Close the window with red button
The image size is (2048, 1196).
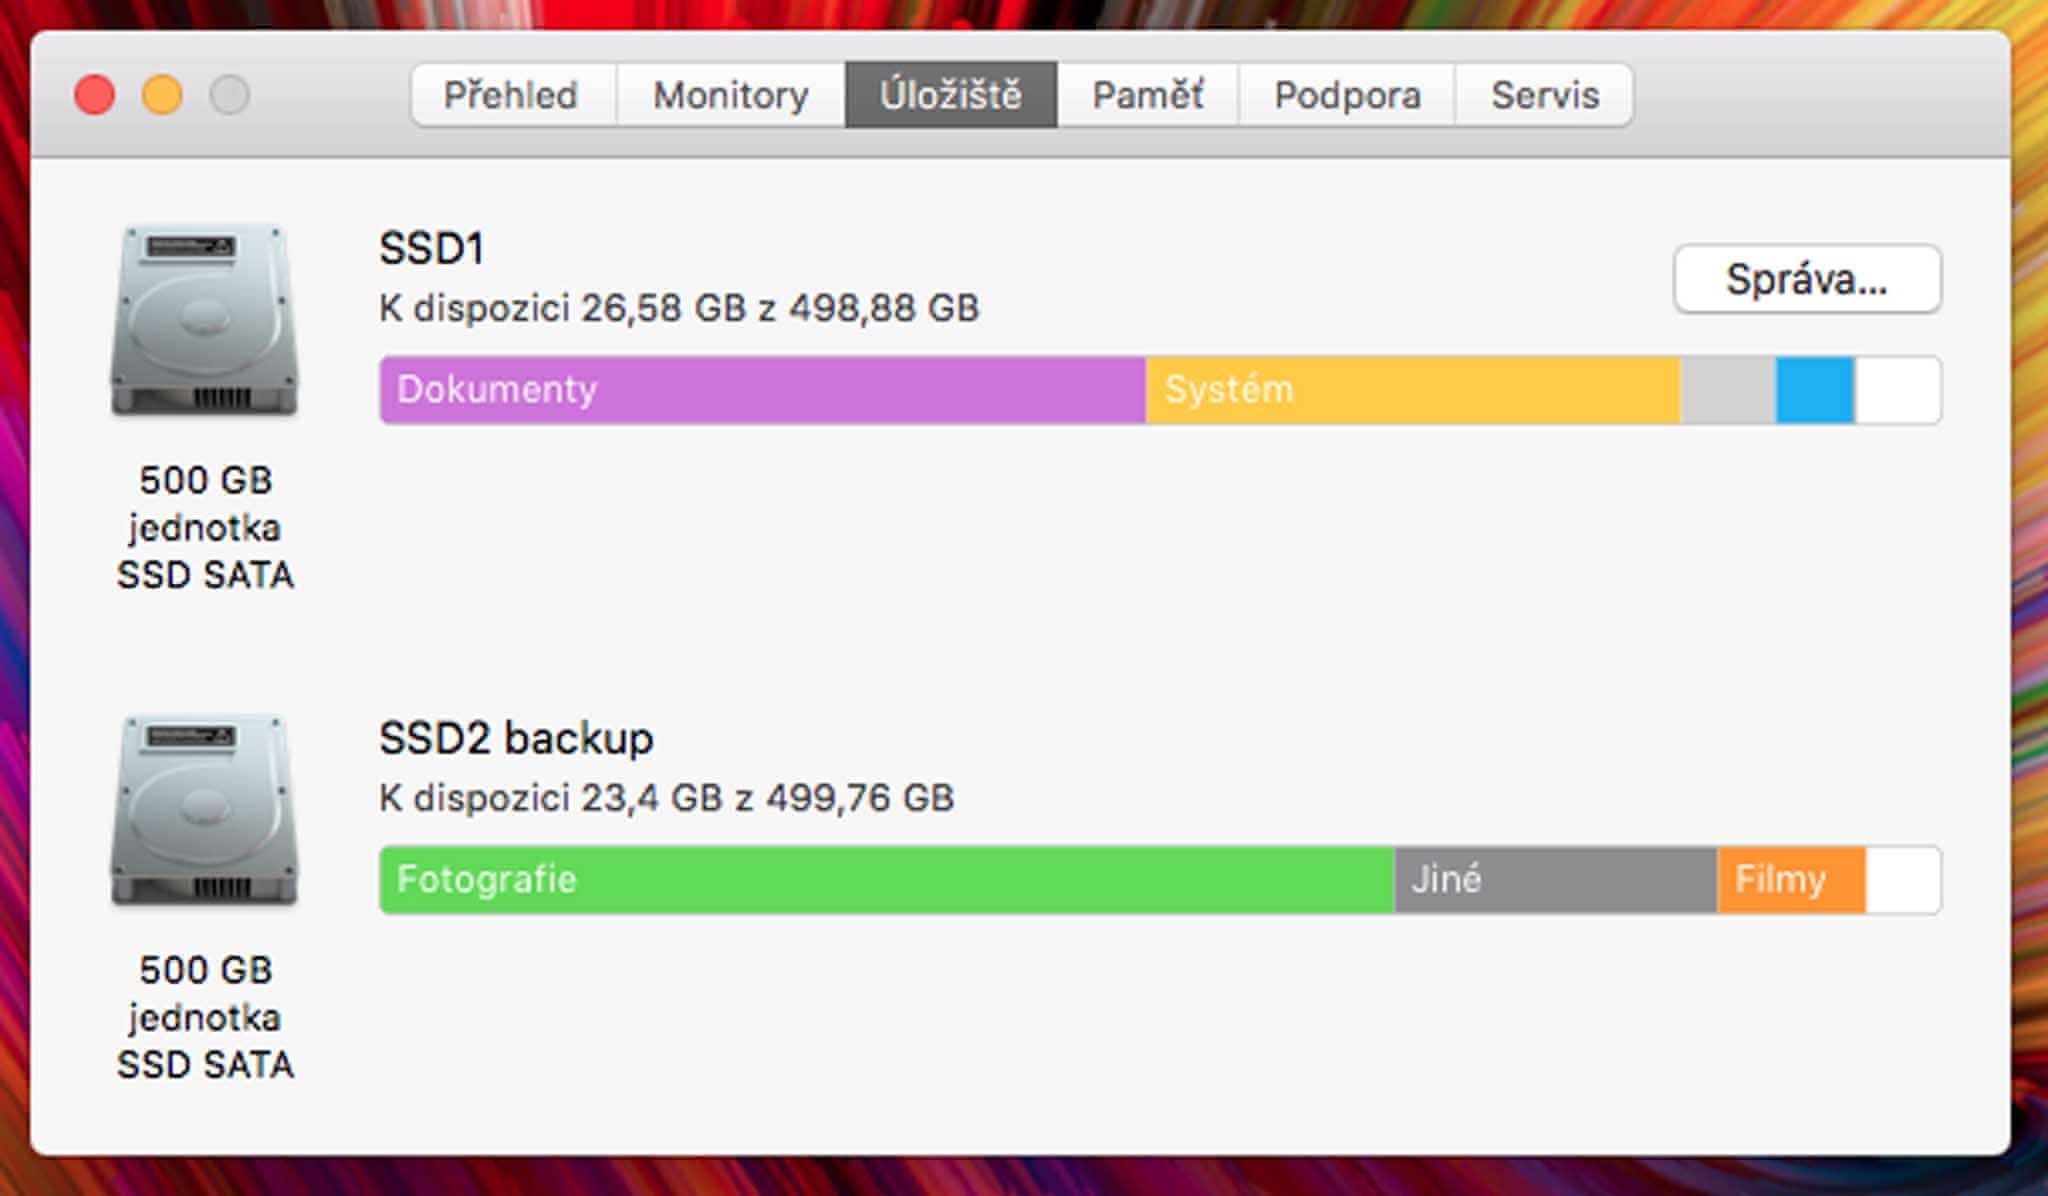[x=95, y=95]
